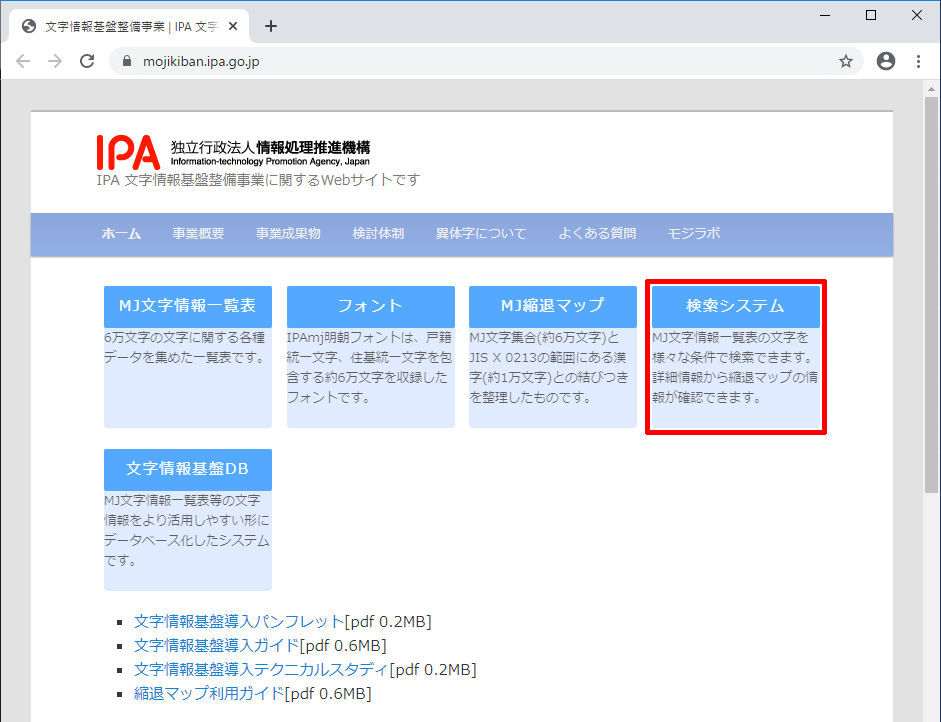
Task: Minimize the Chrome window
Action: pos(825,16)
